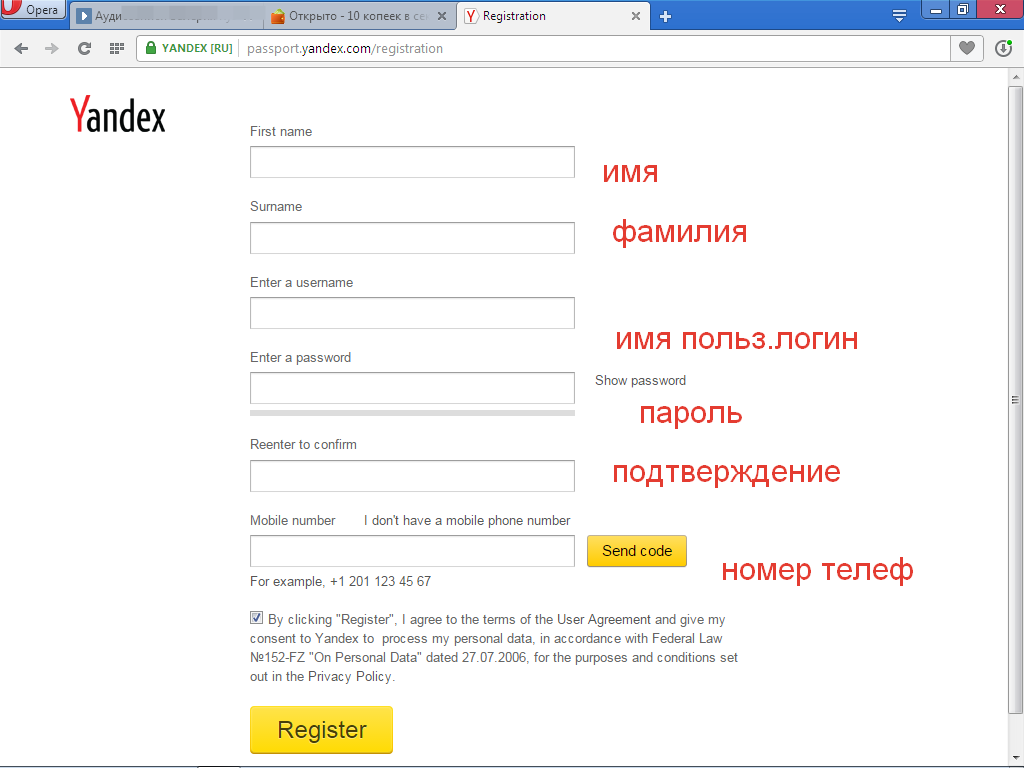
Task: Focus the First name field
Action: [412, 162]
